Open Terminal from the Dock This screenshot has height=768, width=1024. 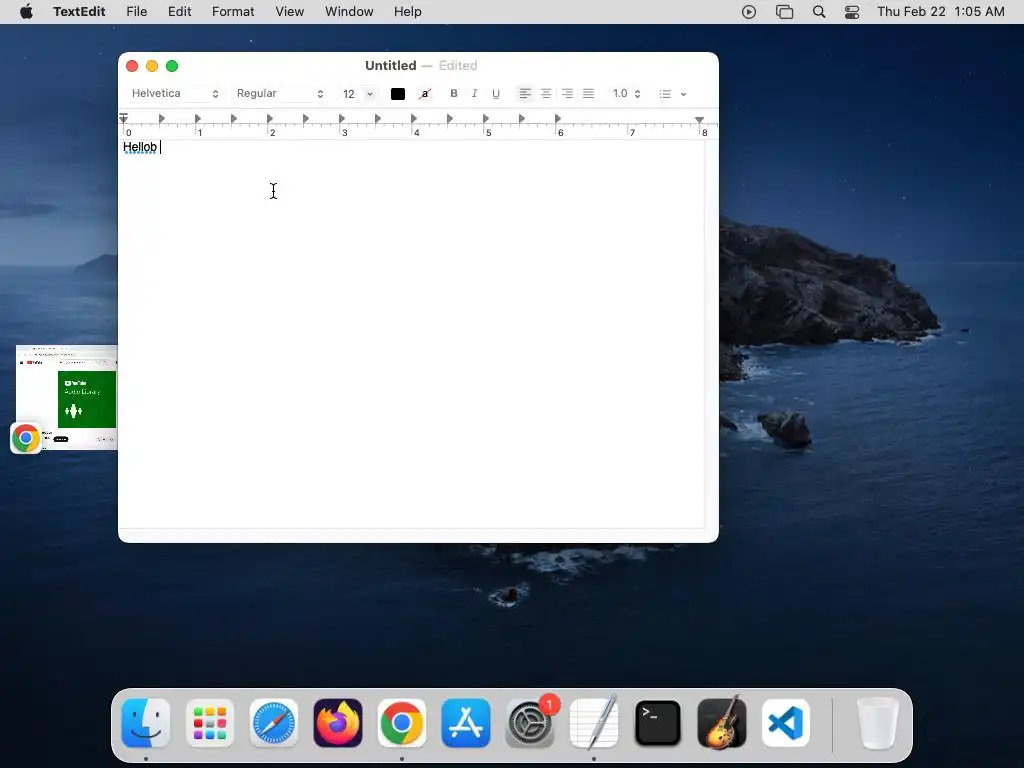click(658, 723)
